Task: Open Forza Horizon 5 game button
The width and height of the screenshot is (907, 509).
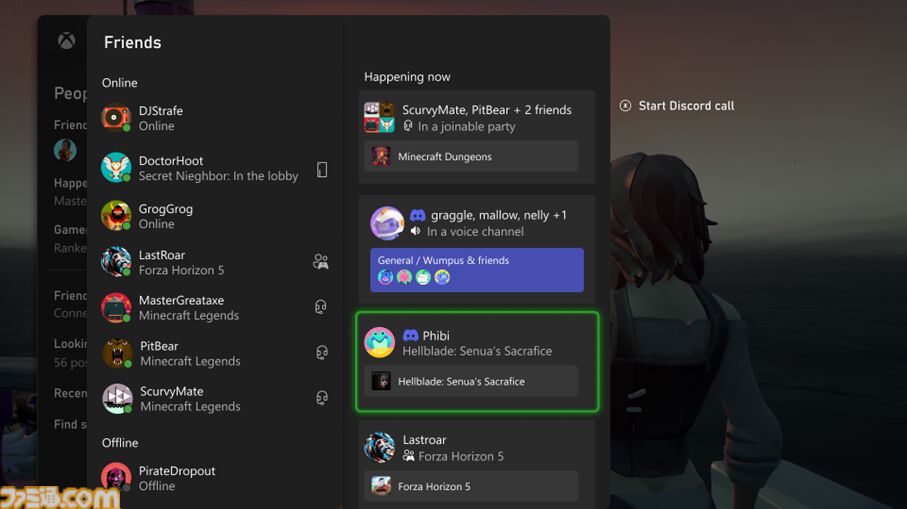Action: coord(471,486)
